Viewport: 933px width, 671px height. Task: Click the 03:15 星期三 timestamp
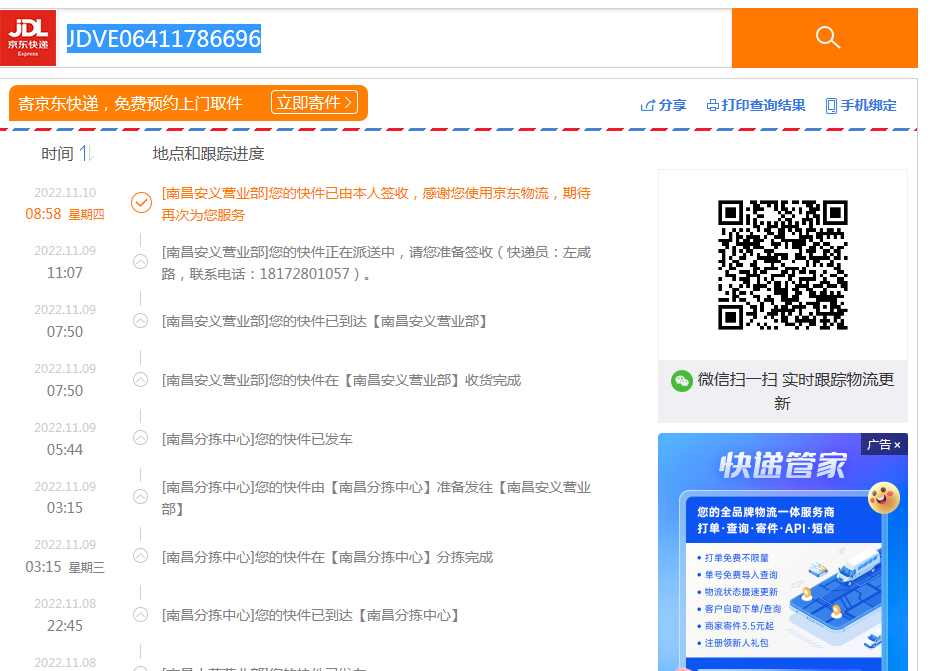click(65, 567)
